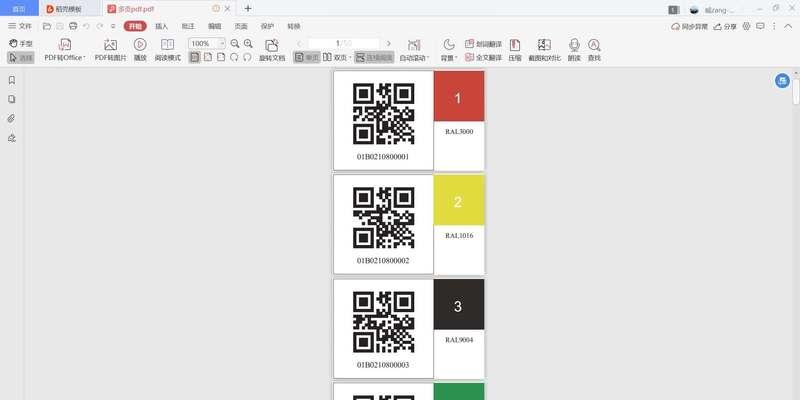Viewport: 800px width, 400px height.
Task: Switch to the Annotate tab
Action: click(188, 26)
